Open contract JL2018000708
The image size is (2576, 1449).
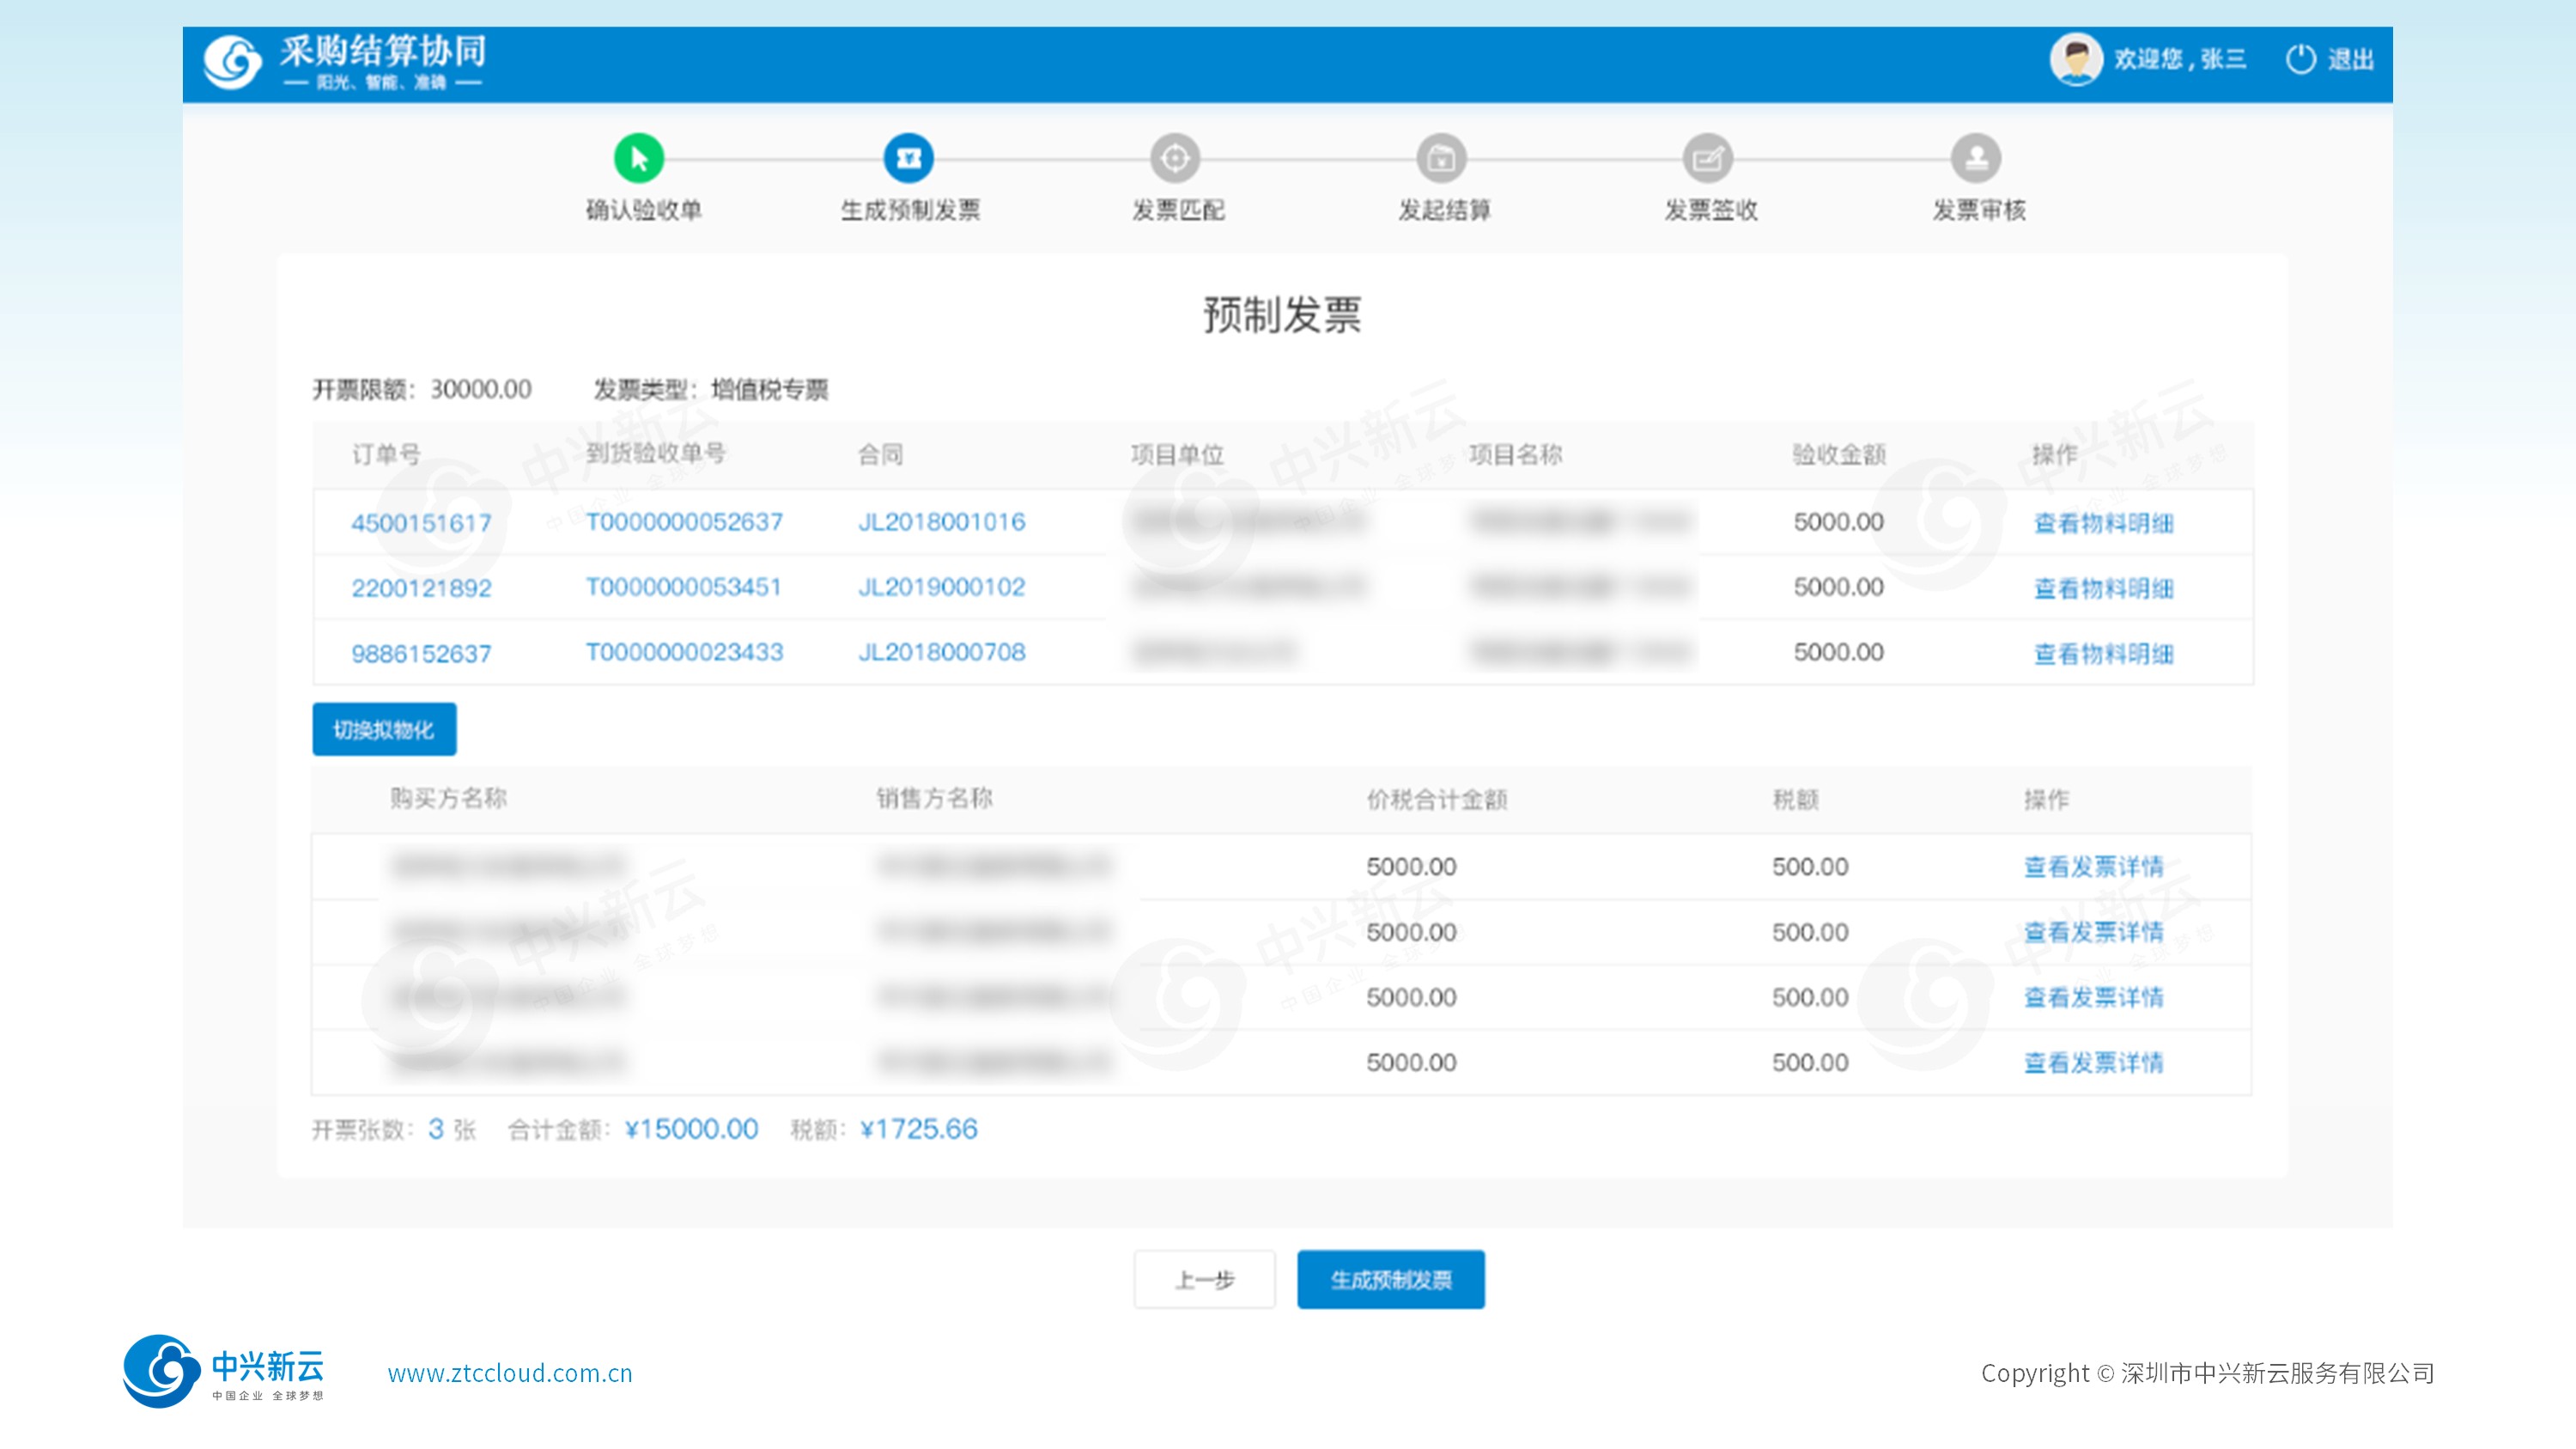pos(941,652)
